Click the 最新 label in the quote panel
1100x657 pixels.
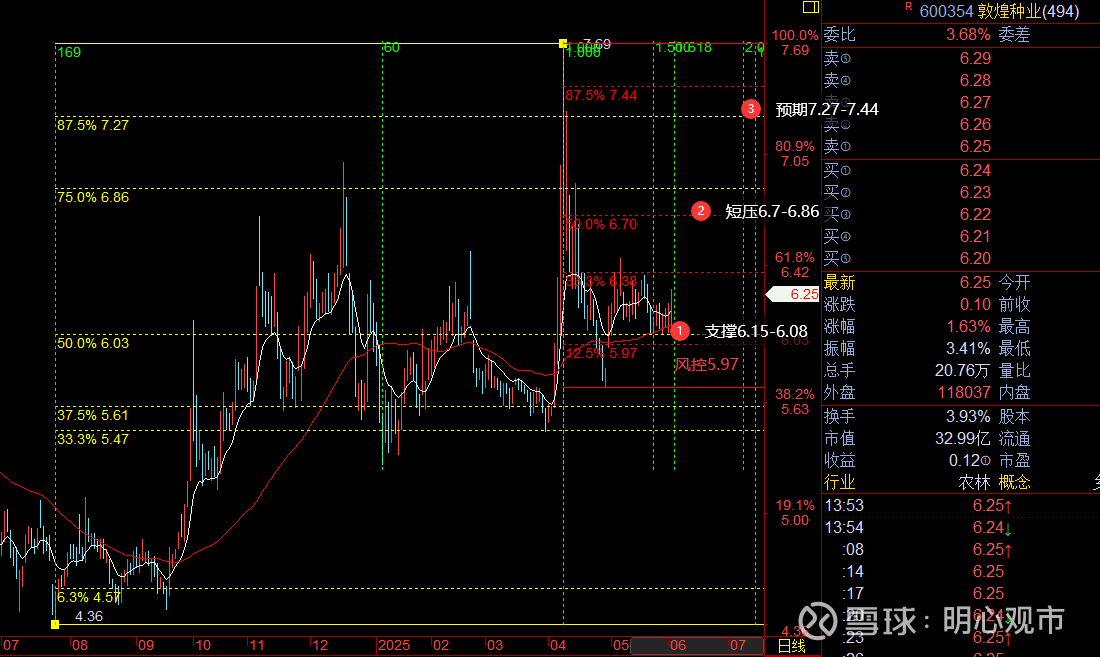coord(839,283)
